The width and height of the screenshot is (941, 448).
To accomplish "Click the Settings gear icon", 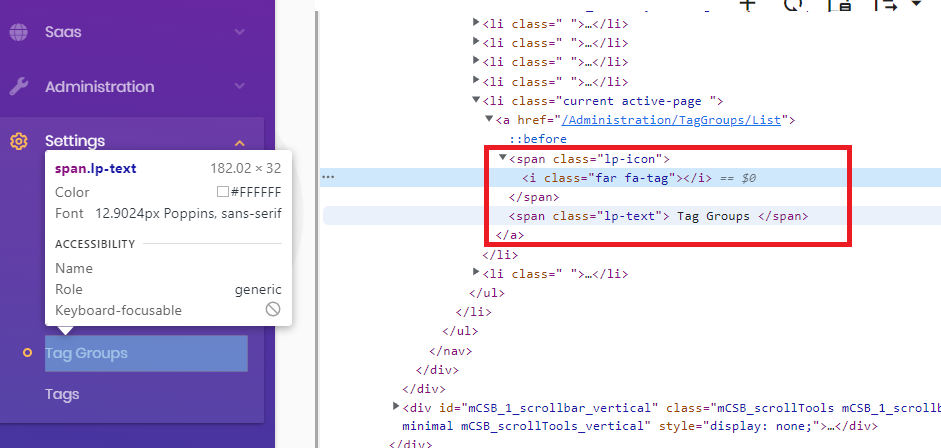I will [x=18, y=141].
